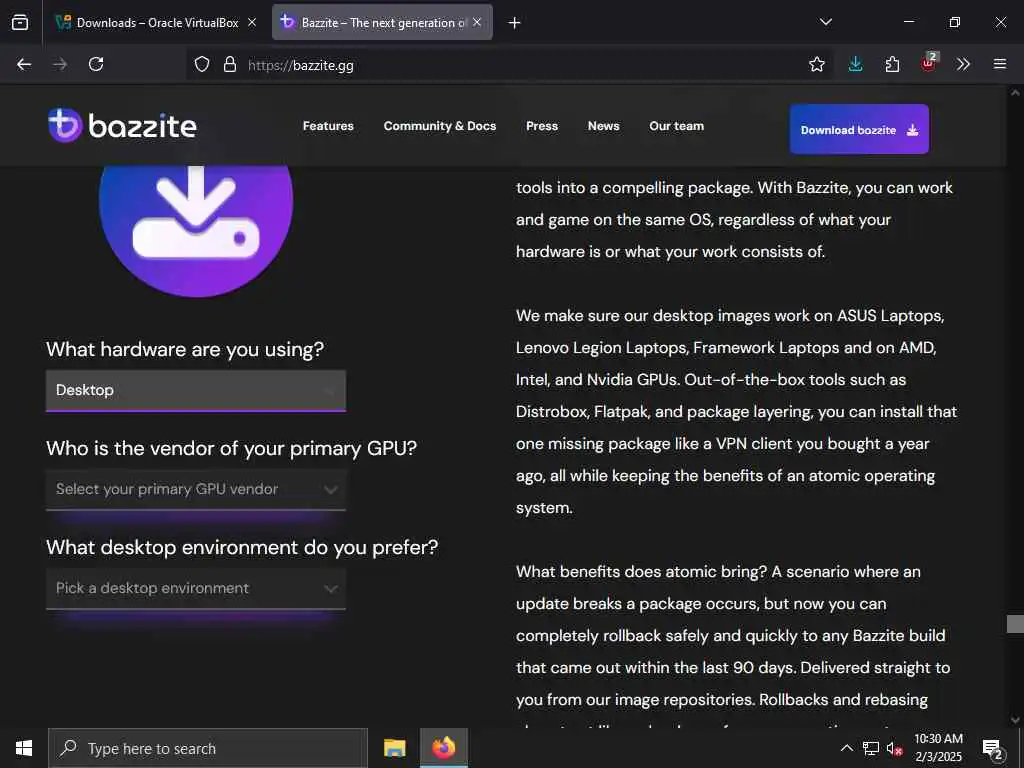Open the Firefox downloads panel
The width and height of the screenshot is (1024, 768).
856,64
